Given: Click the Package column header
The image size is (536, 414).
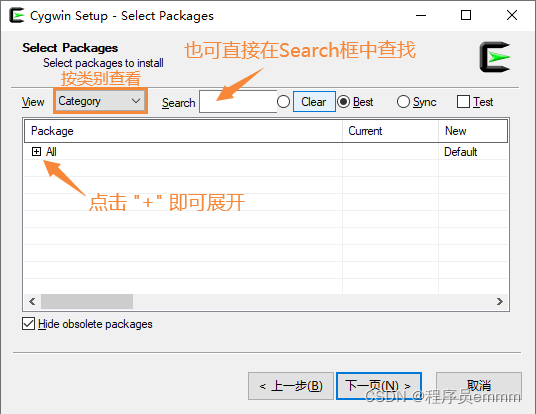Looking at the screenshot, I should click(x=184, y=131).
